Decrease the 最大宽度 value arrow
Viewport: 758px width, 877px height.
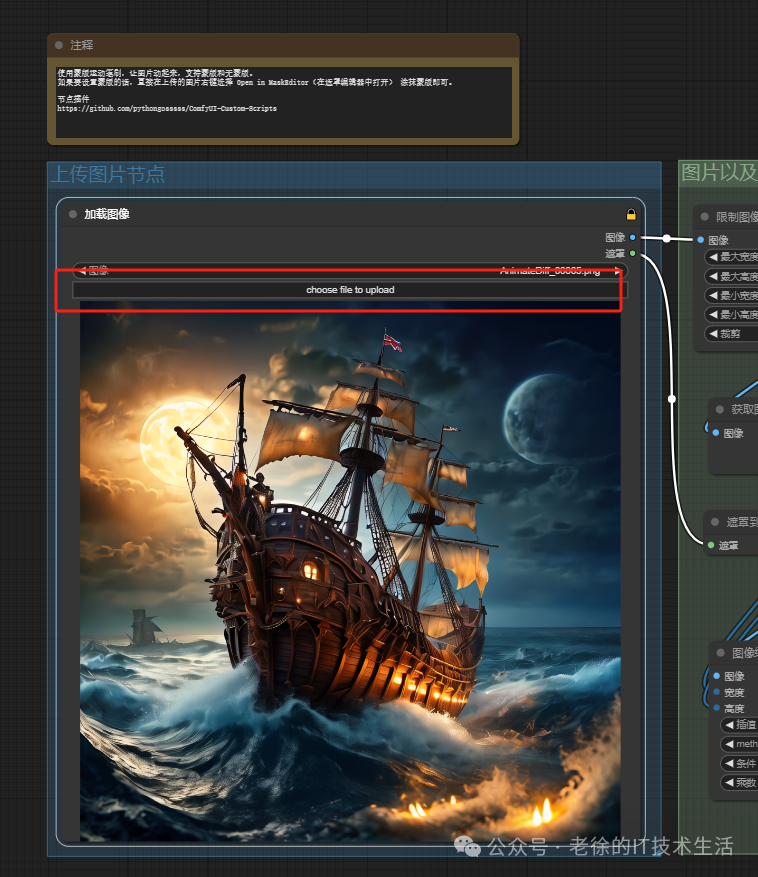pyautogui.click(x=713, y=257)
